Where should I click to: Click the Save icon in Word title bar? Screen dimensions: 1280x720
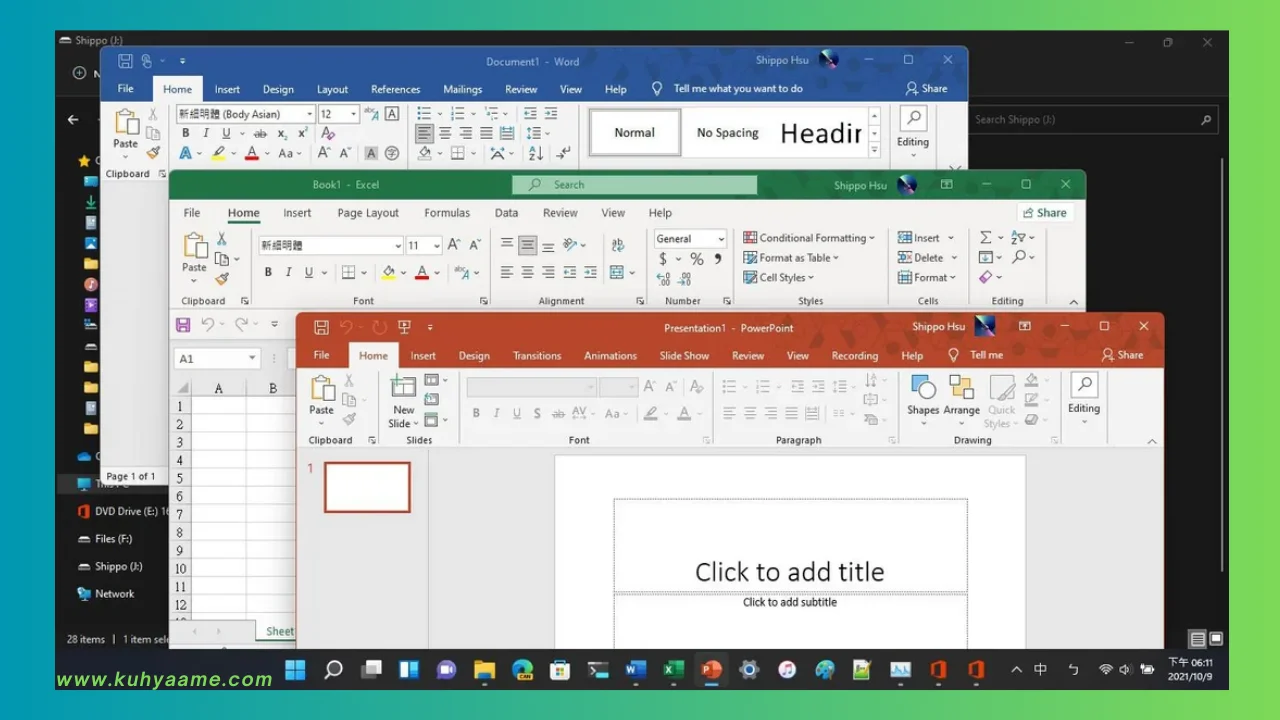(x=125, y=61)
